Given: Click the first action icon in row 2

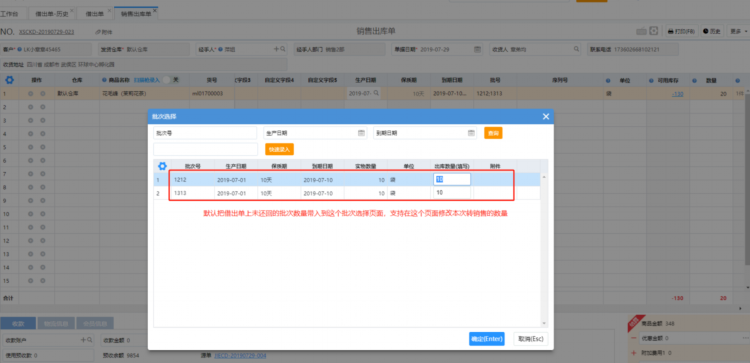Looking at the screenshot, I should 31,107.
